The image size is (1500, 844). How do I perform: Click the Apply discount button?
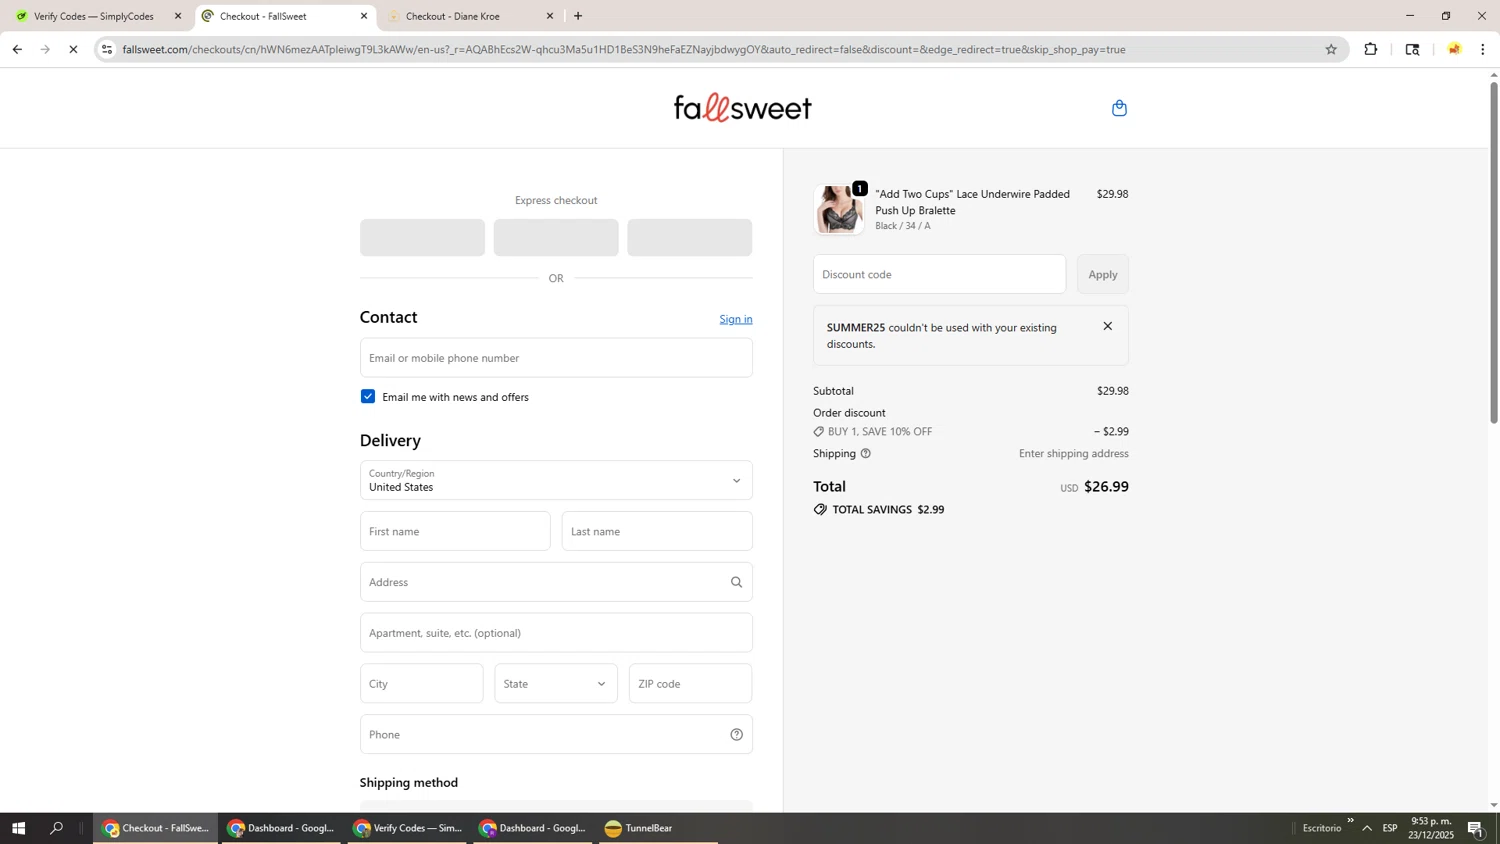coord(1103,274)
